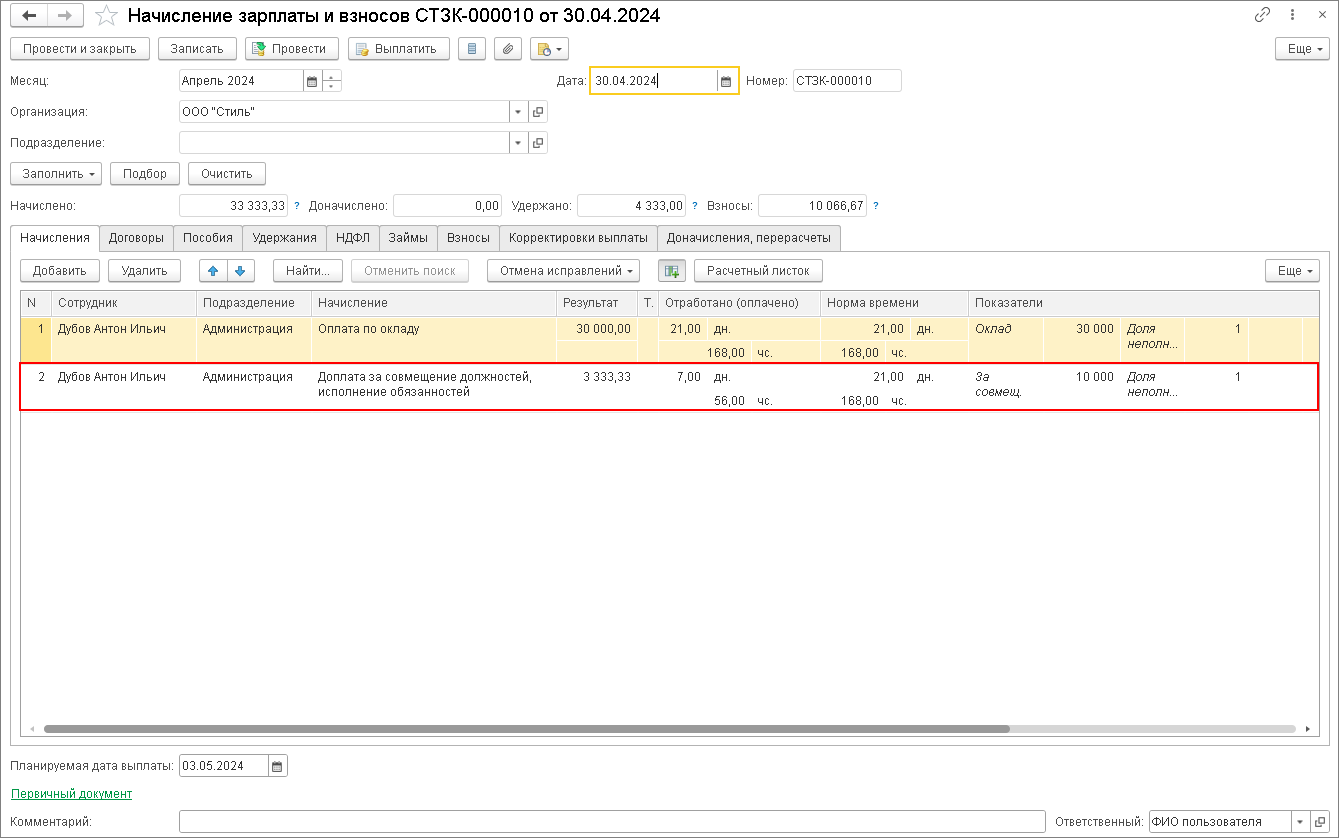
Task: Click the Выплатить button
Action: (398, 48)
